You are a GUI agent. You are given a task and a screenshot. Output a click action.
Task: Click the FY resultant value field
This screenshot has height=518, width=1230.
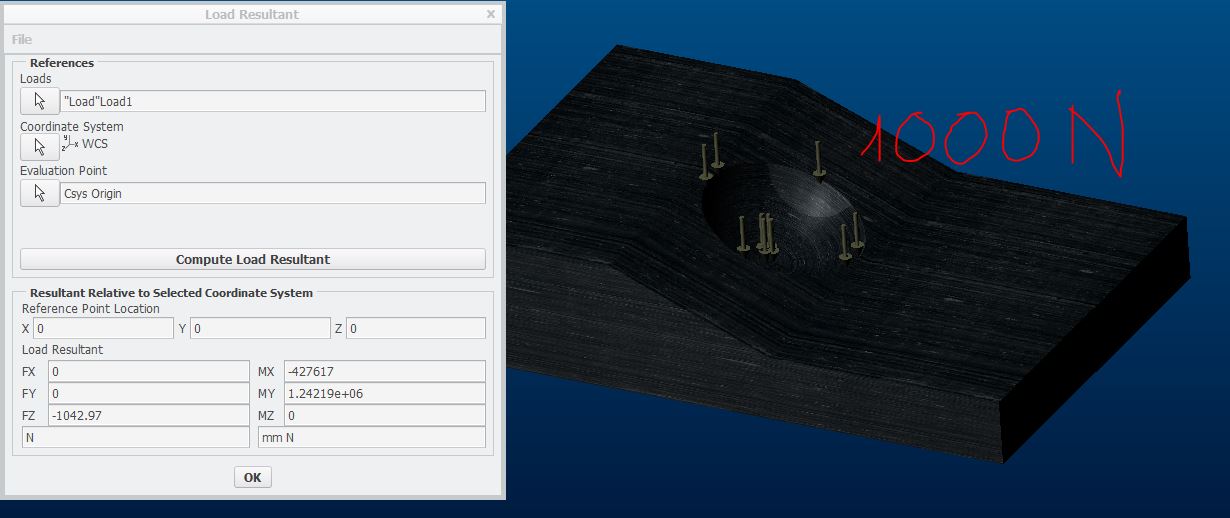pos(149,393)
